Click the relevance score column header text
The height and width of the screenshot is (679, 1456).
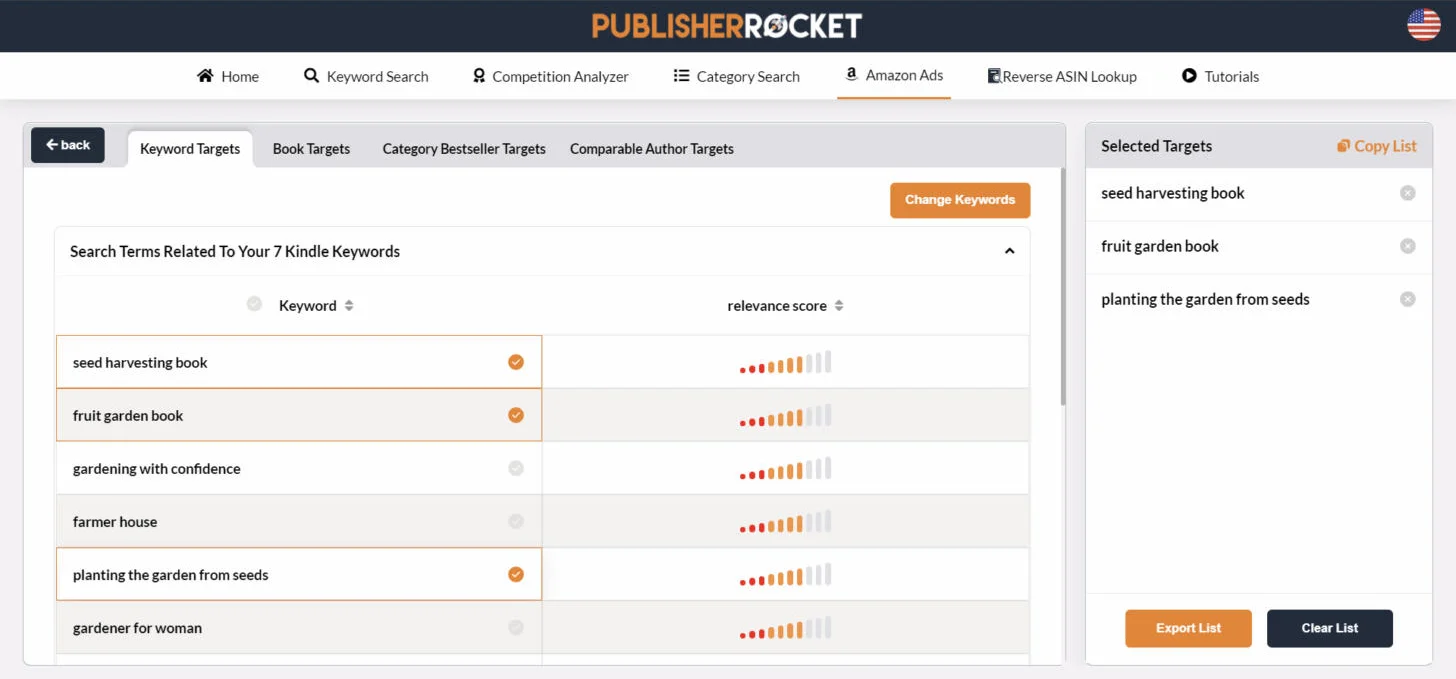[777, 306]
